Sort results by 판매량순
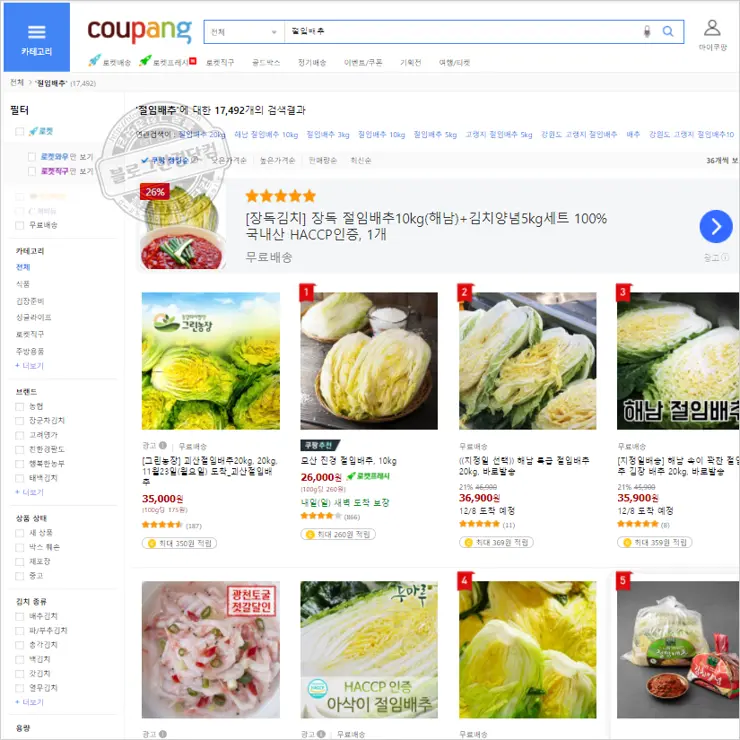Image resolution: width=740 pixels, height=740 pixels. pos(323,160)
